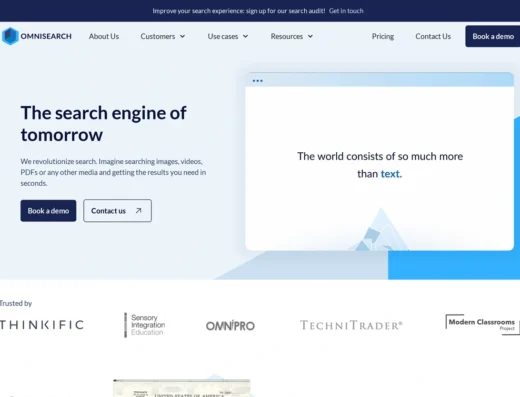The height and width of the screenshot is (397, 520).
Task: Click the Contact us outlined button
Action: click(x=117, y=211)
